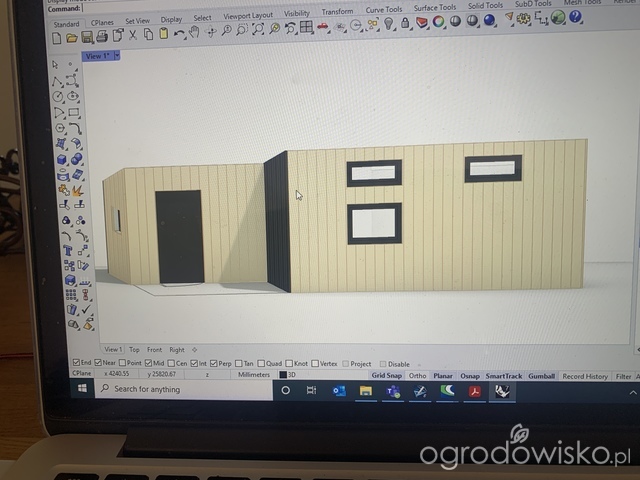Select the Circle tool in sidebar
This screenshot has width=640, height=480.
pos(58,97)
